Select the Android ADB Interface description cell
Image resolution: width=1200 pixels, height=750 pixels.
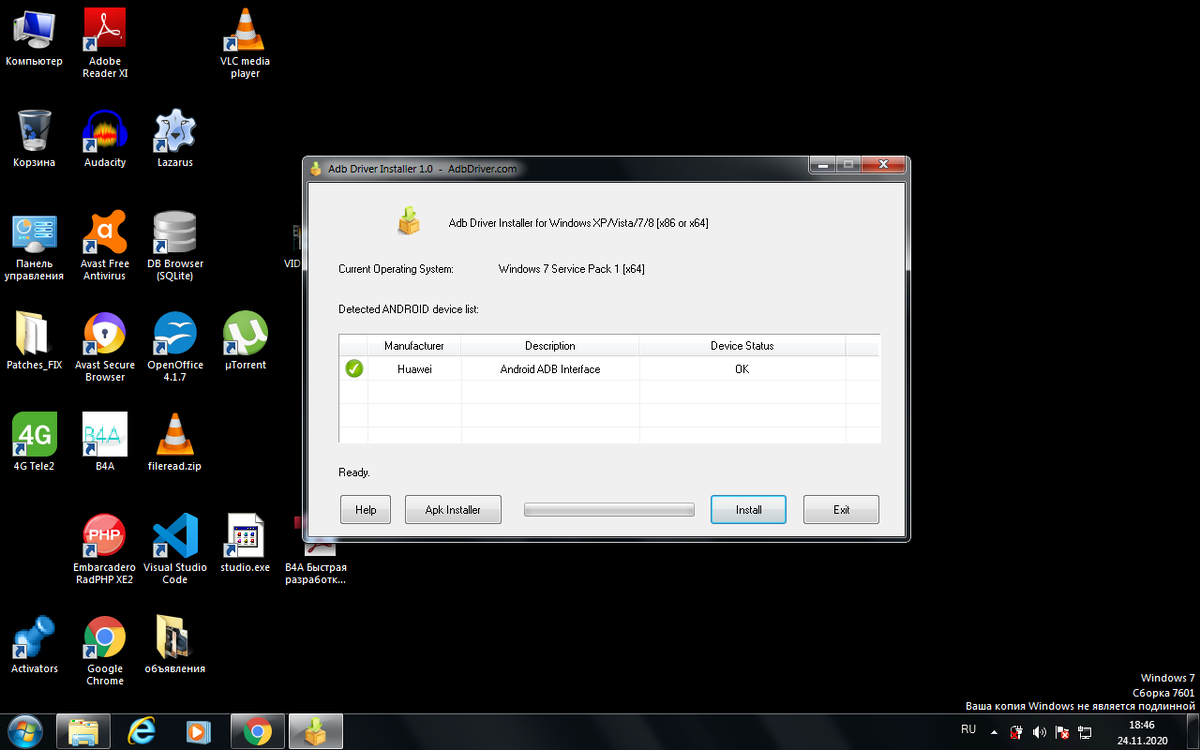[x=550, y=369]
